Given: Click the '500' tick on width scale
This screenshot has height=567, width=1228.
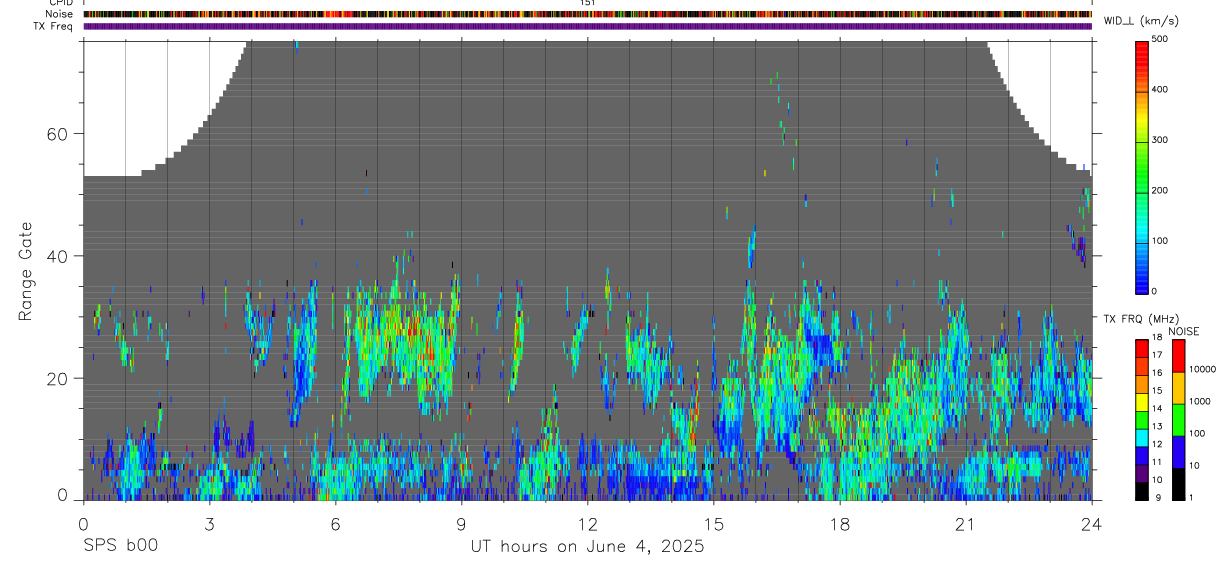Looking at the screenshot, I should 1161,39.
